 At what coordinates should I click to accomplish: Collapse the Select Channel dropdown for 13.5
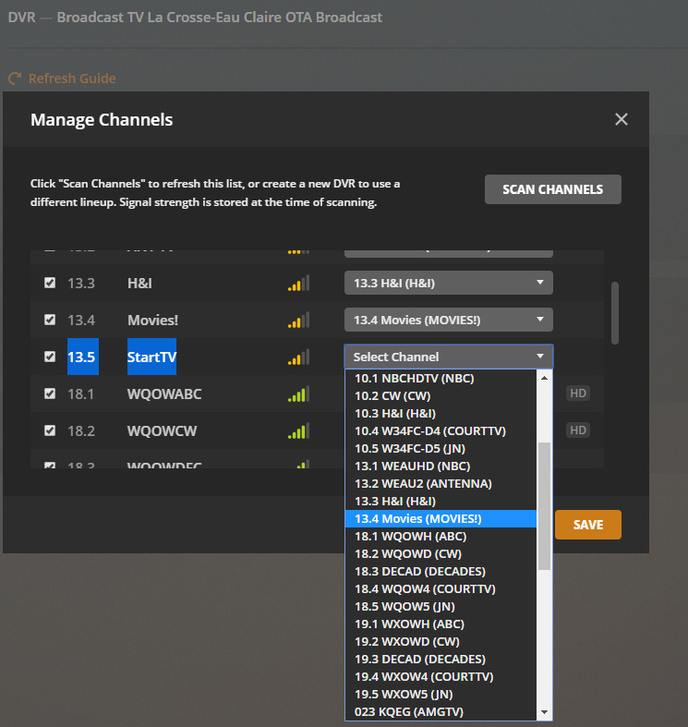[x=448, y=357]
